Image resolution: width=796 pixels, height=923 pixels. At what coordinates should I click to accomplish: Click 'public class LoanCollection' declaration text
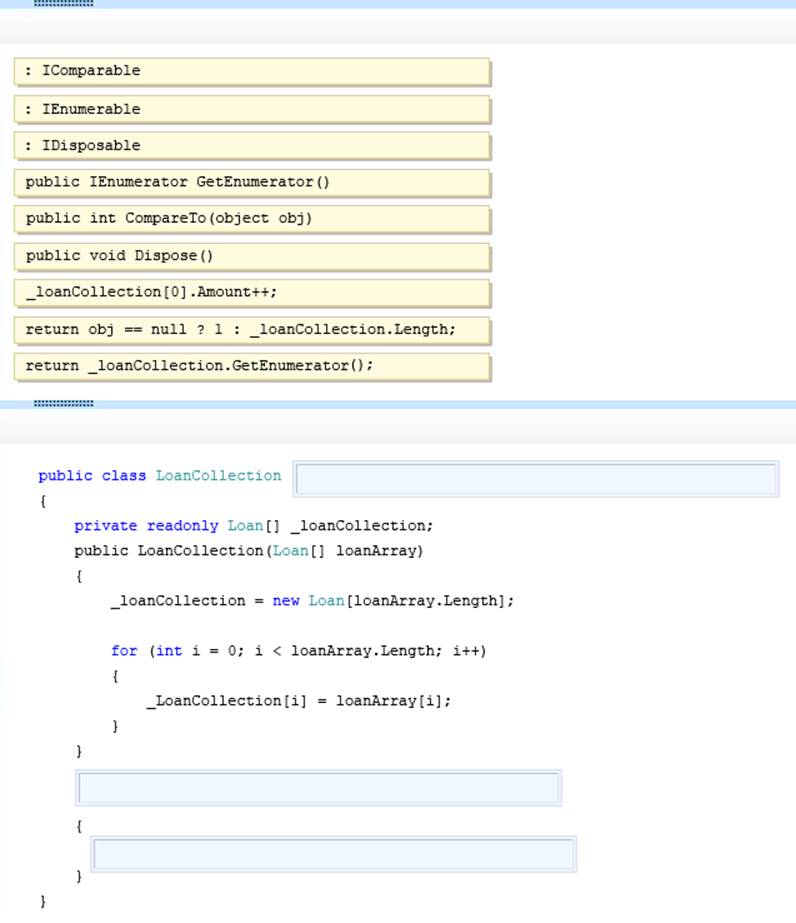[x=160, y=476]
